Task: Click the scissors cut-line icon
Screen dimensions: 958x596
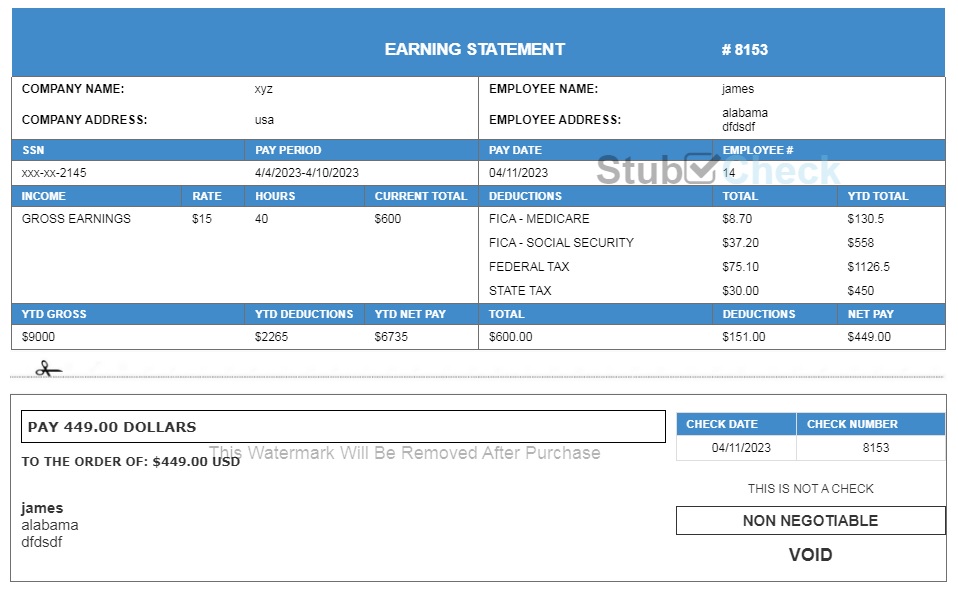Action: click(x=47, y=370)
